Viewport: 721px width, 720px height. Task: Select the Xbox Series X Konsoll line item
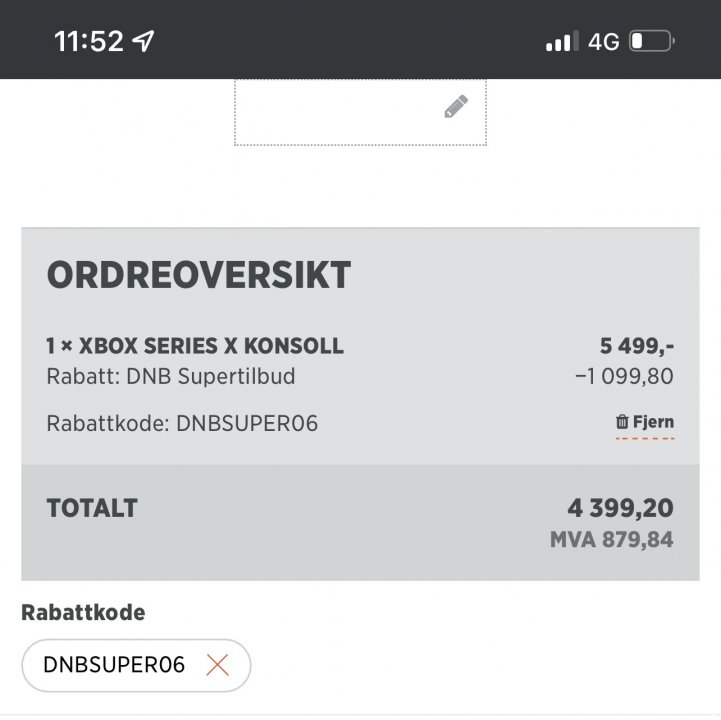(195, 346)
